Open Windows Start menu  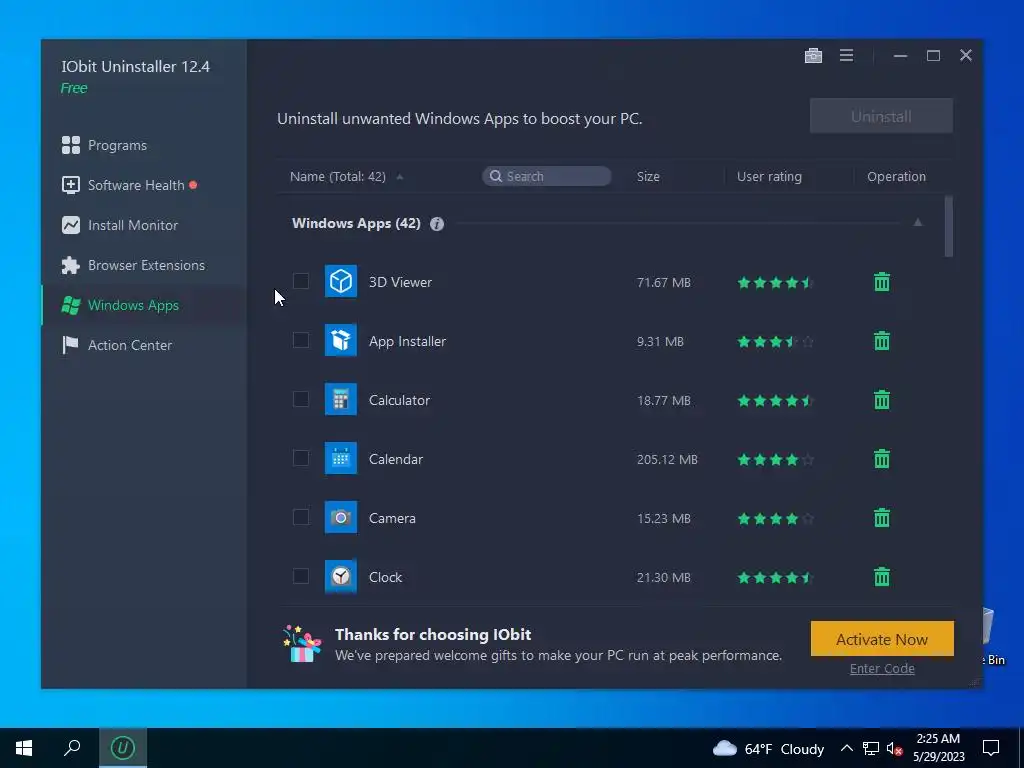pyautogui.click(x=24, y=748)
